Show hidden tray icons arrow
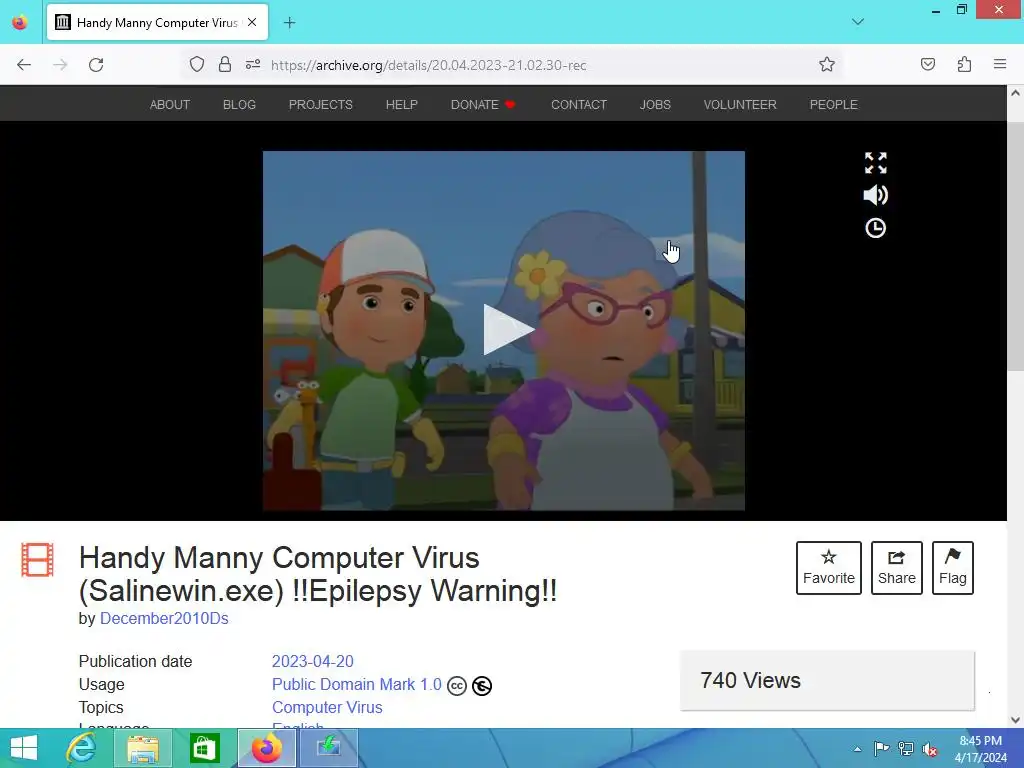This screenshot has height=768, width=1024. click(857, 749)
